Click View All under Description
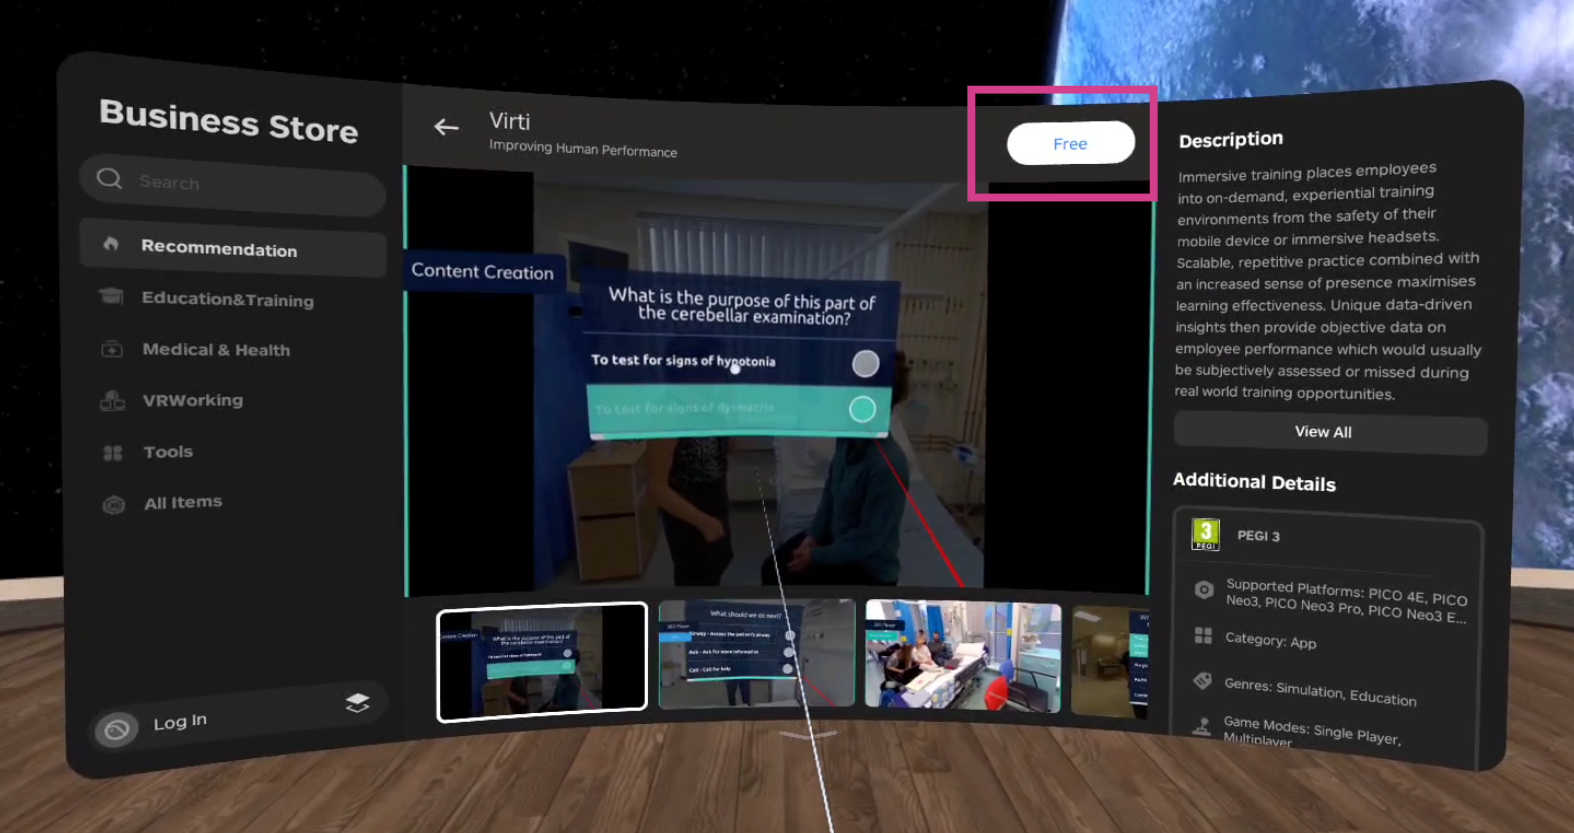The height and width of the screenshot is (833, 1574). tap(1329, 433)
